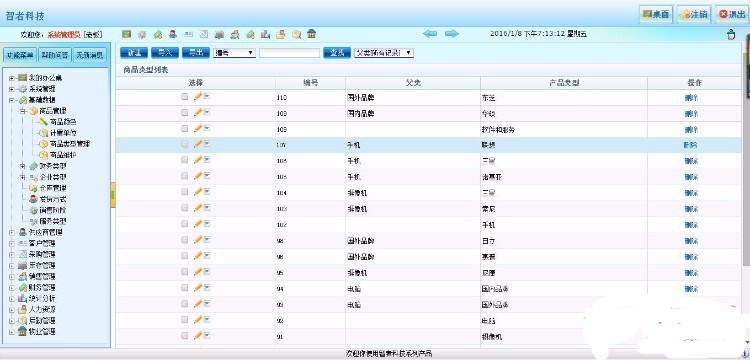Click the bank building icon in toolbar
Screen dimensions: 750x360
coord(311,33)
